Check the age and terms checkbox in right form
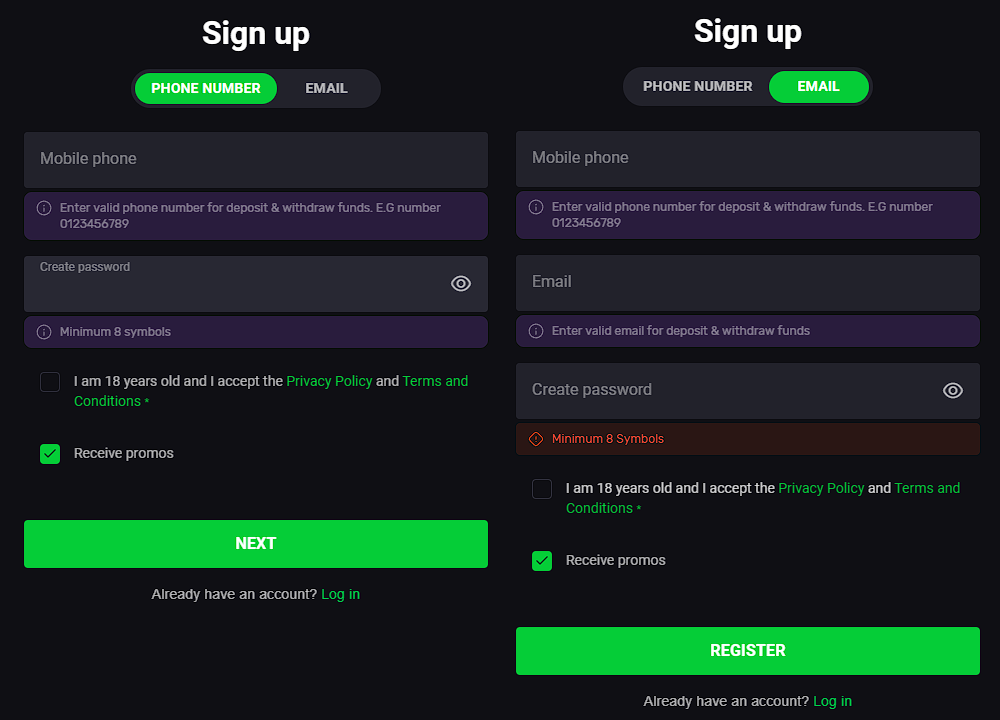This screenshot has height=720, width=1000. pos(542,488)
